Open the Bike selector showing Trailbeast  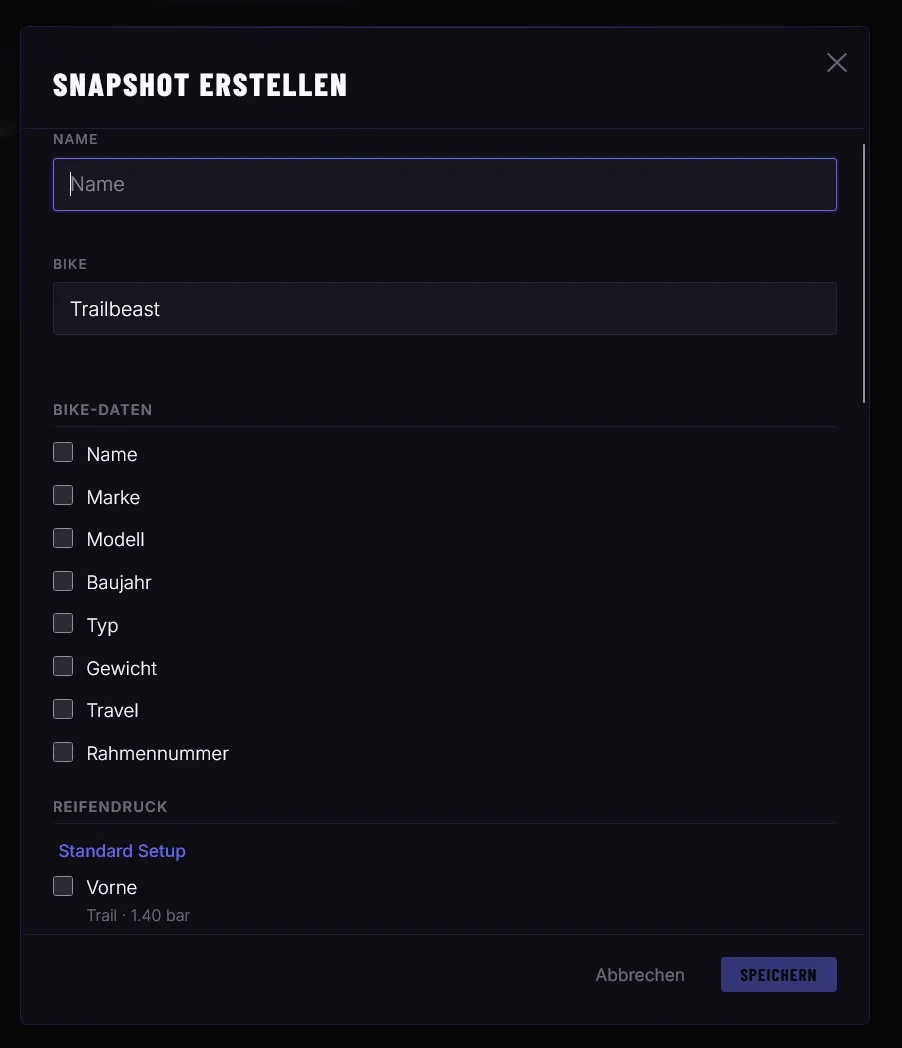point(444,309)
